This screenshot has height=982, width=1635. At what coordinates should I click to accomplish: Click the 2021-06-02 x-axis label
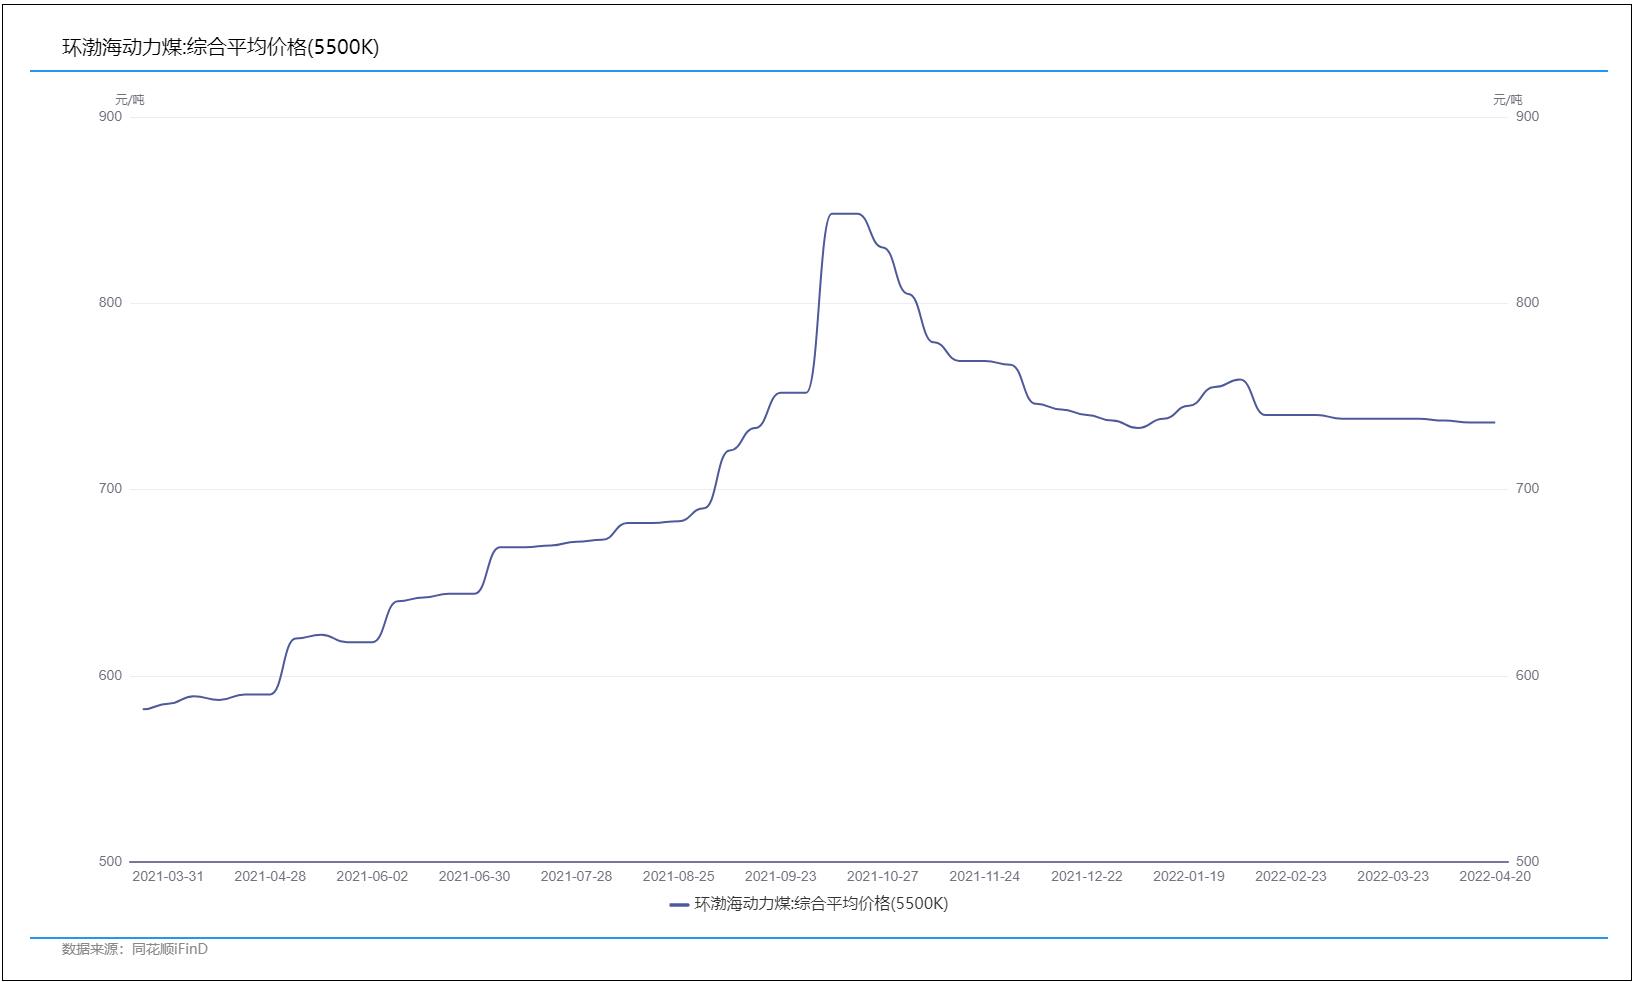pos(372,876)
